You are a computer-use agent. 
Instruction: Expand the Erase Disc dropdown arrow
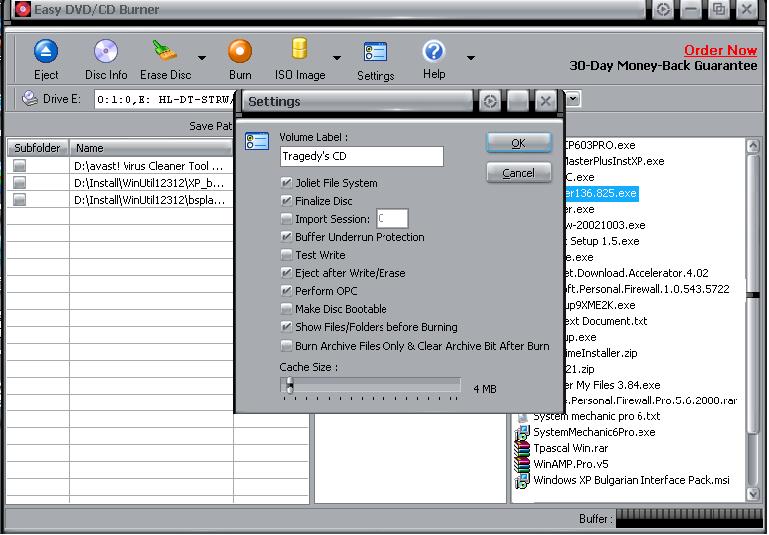pyautogui.click(x=202, y=58)
